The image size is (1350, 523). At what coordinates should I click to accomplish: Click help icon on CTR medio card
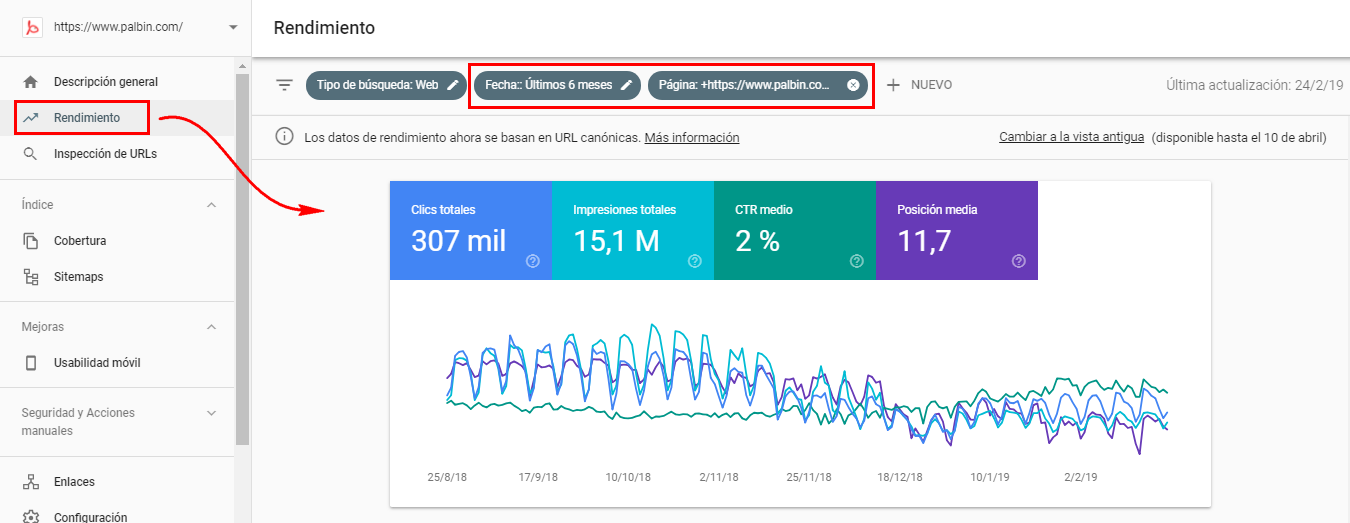857,261
